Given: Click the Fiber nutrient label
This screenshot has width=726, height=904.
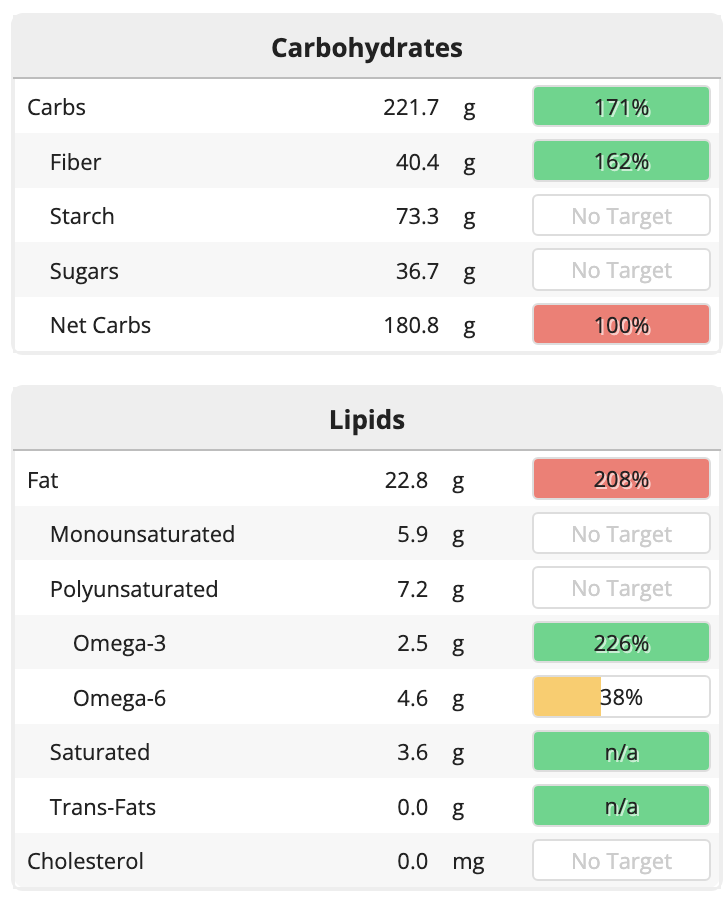Looking at the screenshot, I should click(75, 162).
